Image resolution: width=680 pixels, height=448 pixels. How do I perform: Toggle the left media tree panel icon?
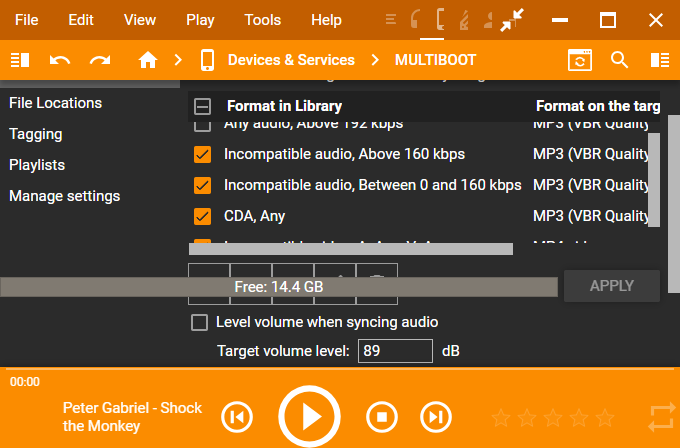coord(20,60)
